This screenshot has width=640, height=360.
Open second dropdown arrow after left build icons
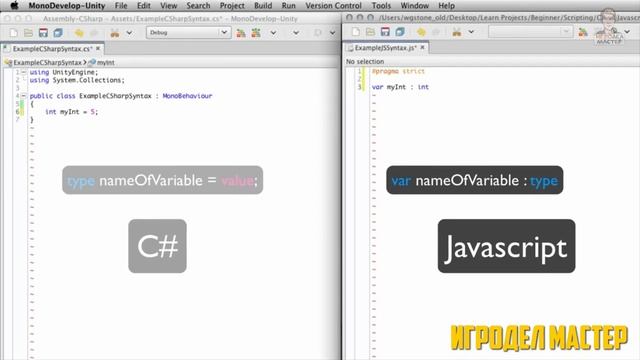click(x=296, y=33)
